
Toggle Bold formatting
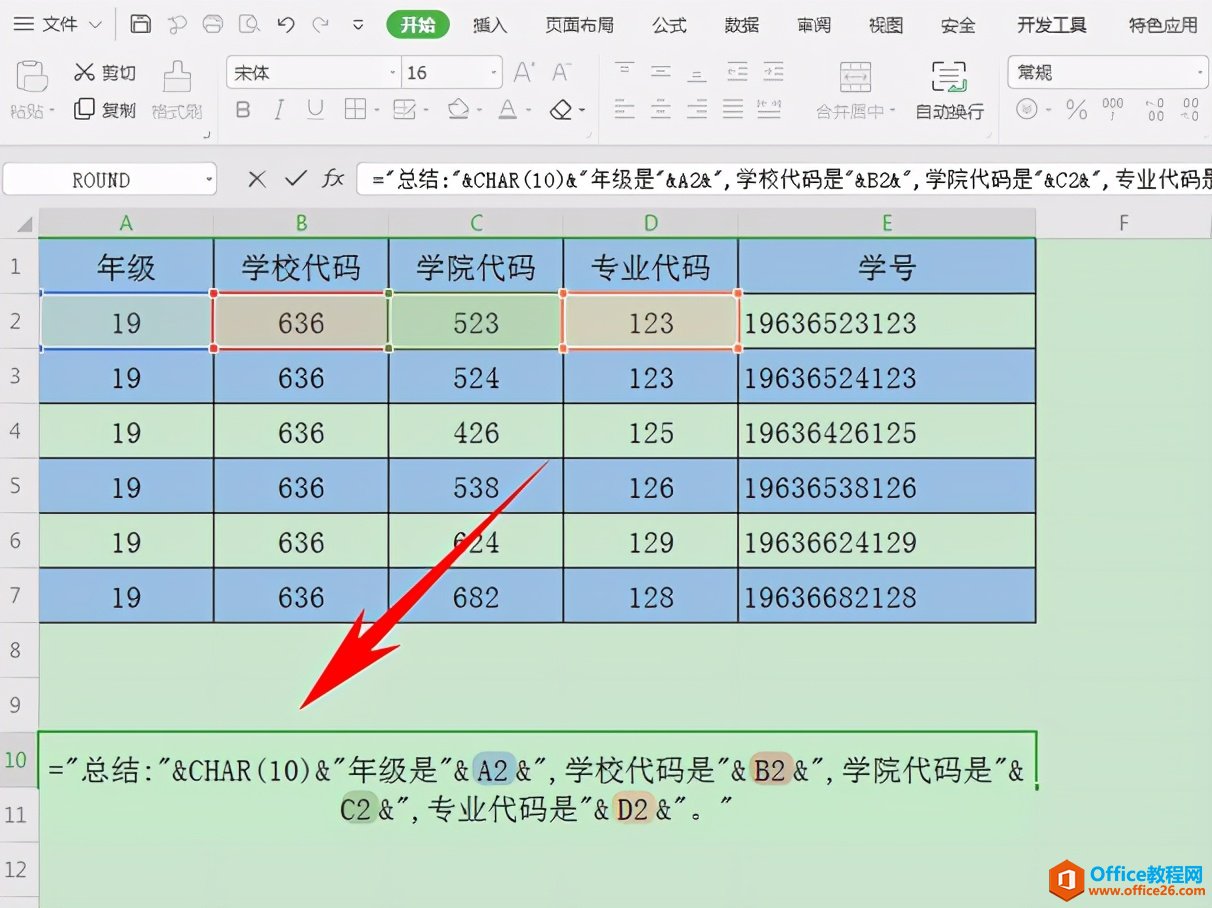coord(243,110)
